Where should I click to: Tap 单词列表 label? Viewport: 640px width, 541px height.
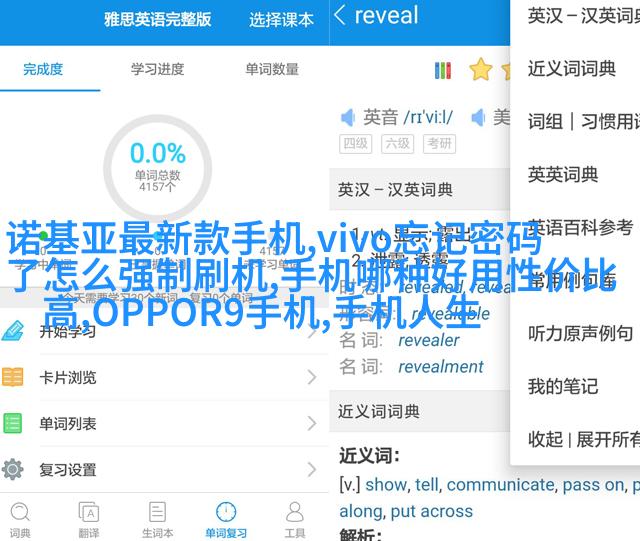pyautogui.click(x=68, y=423)
